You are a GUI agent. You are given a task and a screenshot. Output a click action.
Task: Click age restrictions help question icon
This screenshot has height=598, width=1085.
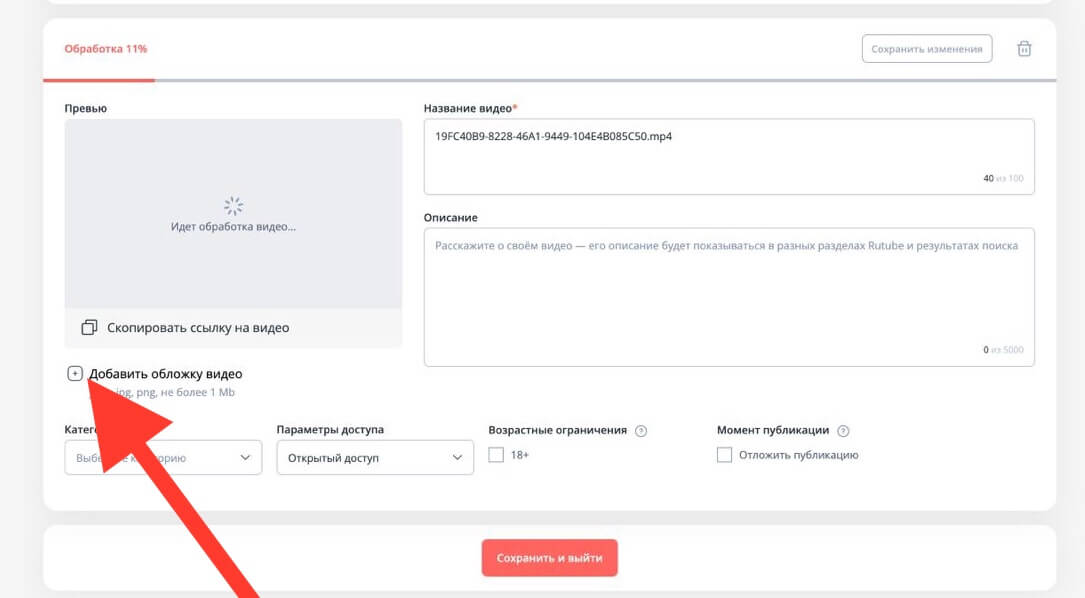pos(641,431)
